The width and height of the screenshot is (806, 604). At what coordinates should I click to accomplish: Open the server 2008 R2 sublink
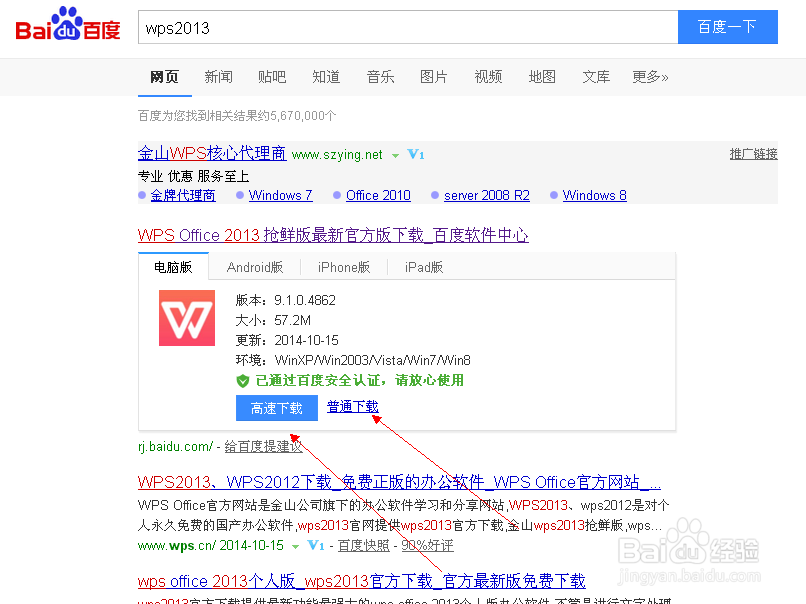coord(487,195)
